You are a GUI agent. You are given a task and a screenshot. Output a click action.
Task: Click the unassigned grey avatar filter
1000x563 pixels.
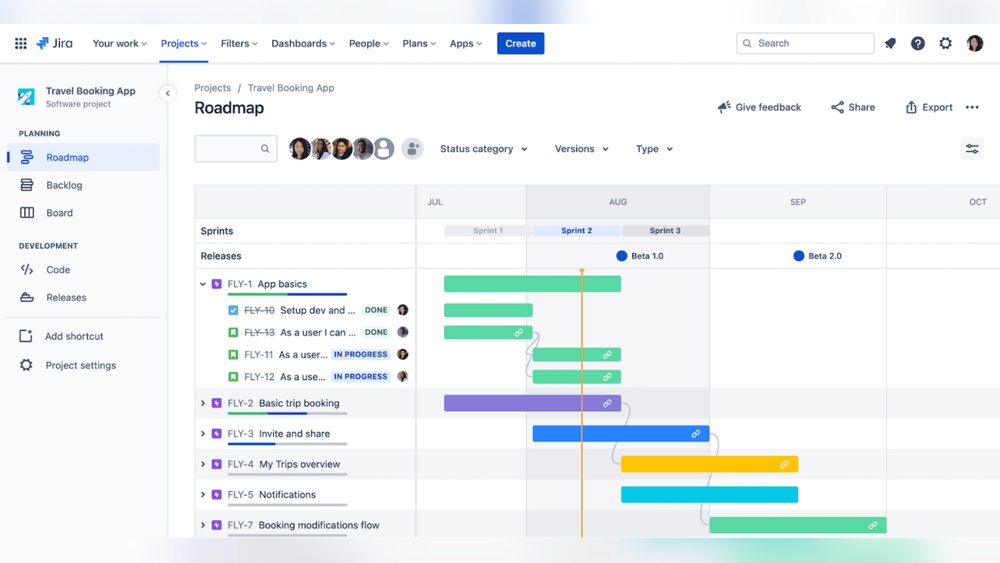(x=384, y=149)
